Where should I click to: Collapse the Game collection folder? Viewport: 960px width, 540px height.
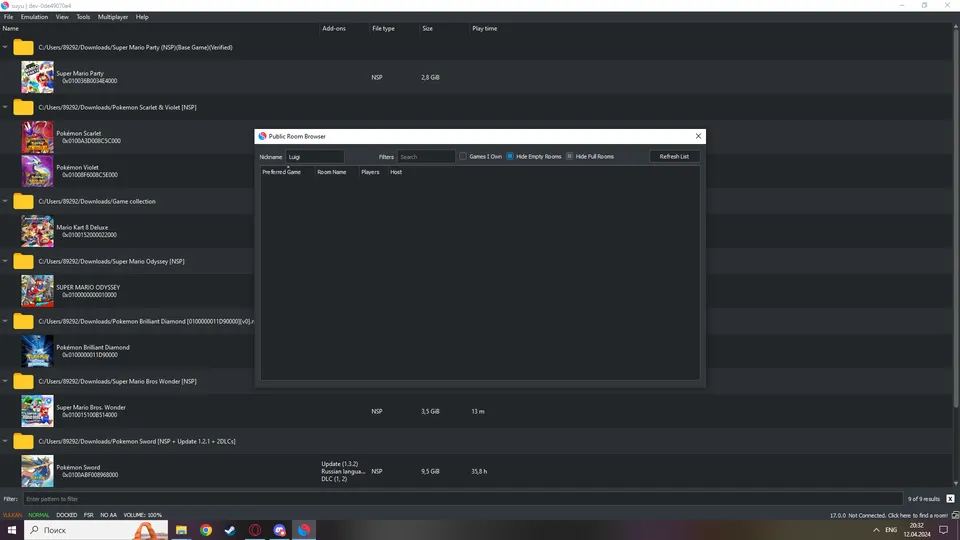pos(6,201)
